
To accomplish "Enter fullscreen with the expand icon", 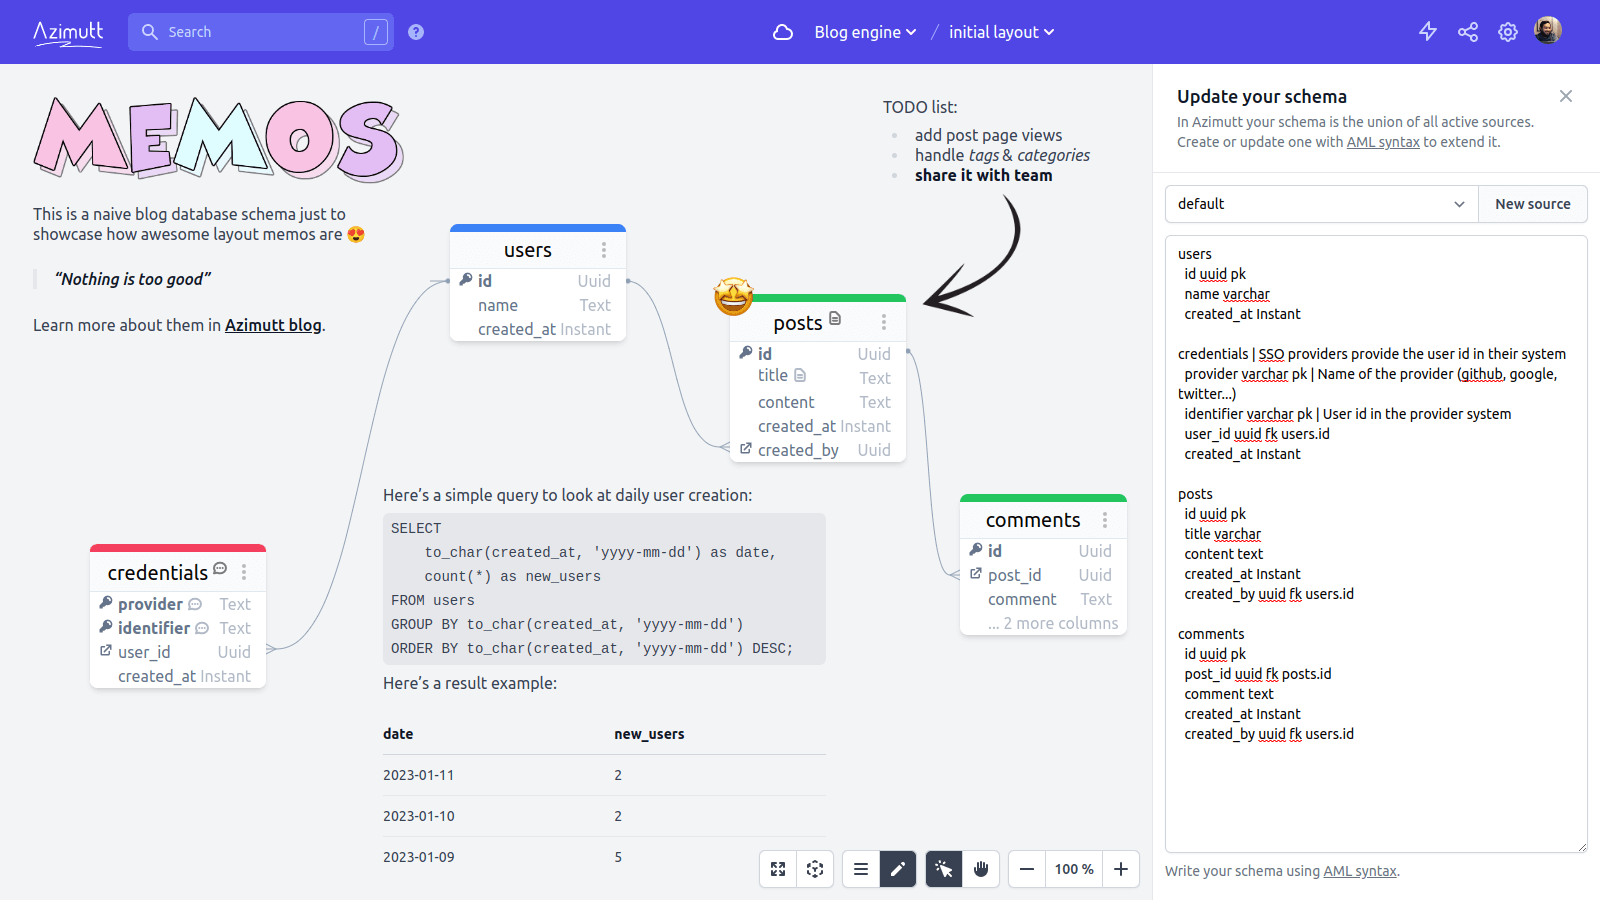I will 778,869.
